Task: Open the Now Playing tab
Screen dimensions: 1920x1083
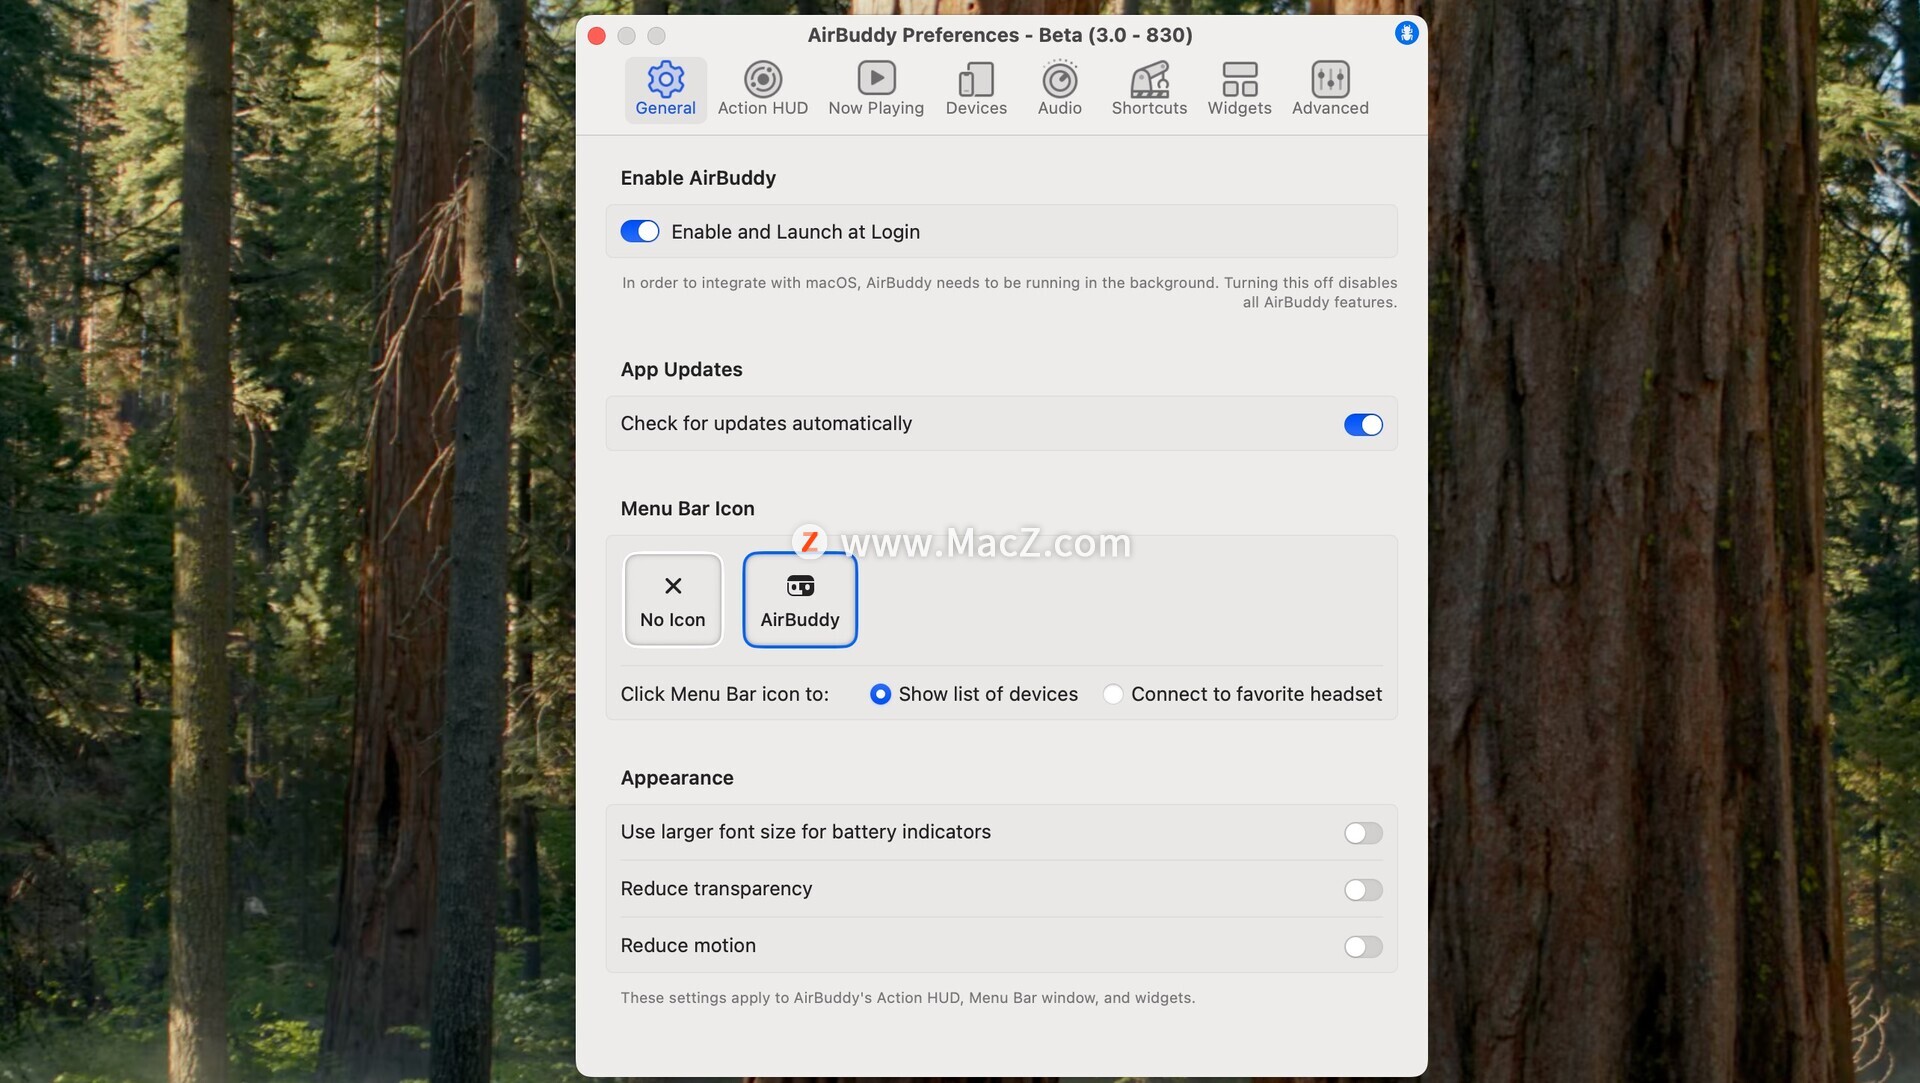Action: point(876,90)
